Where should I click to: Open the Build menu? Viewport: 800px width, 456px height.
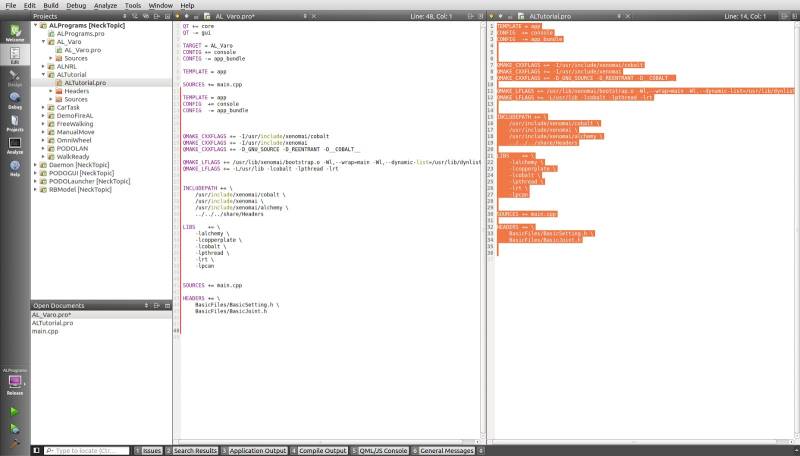[51, 5]
